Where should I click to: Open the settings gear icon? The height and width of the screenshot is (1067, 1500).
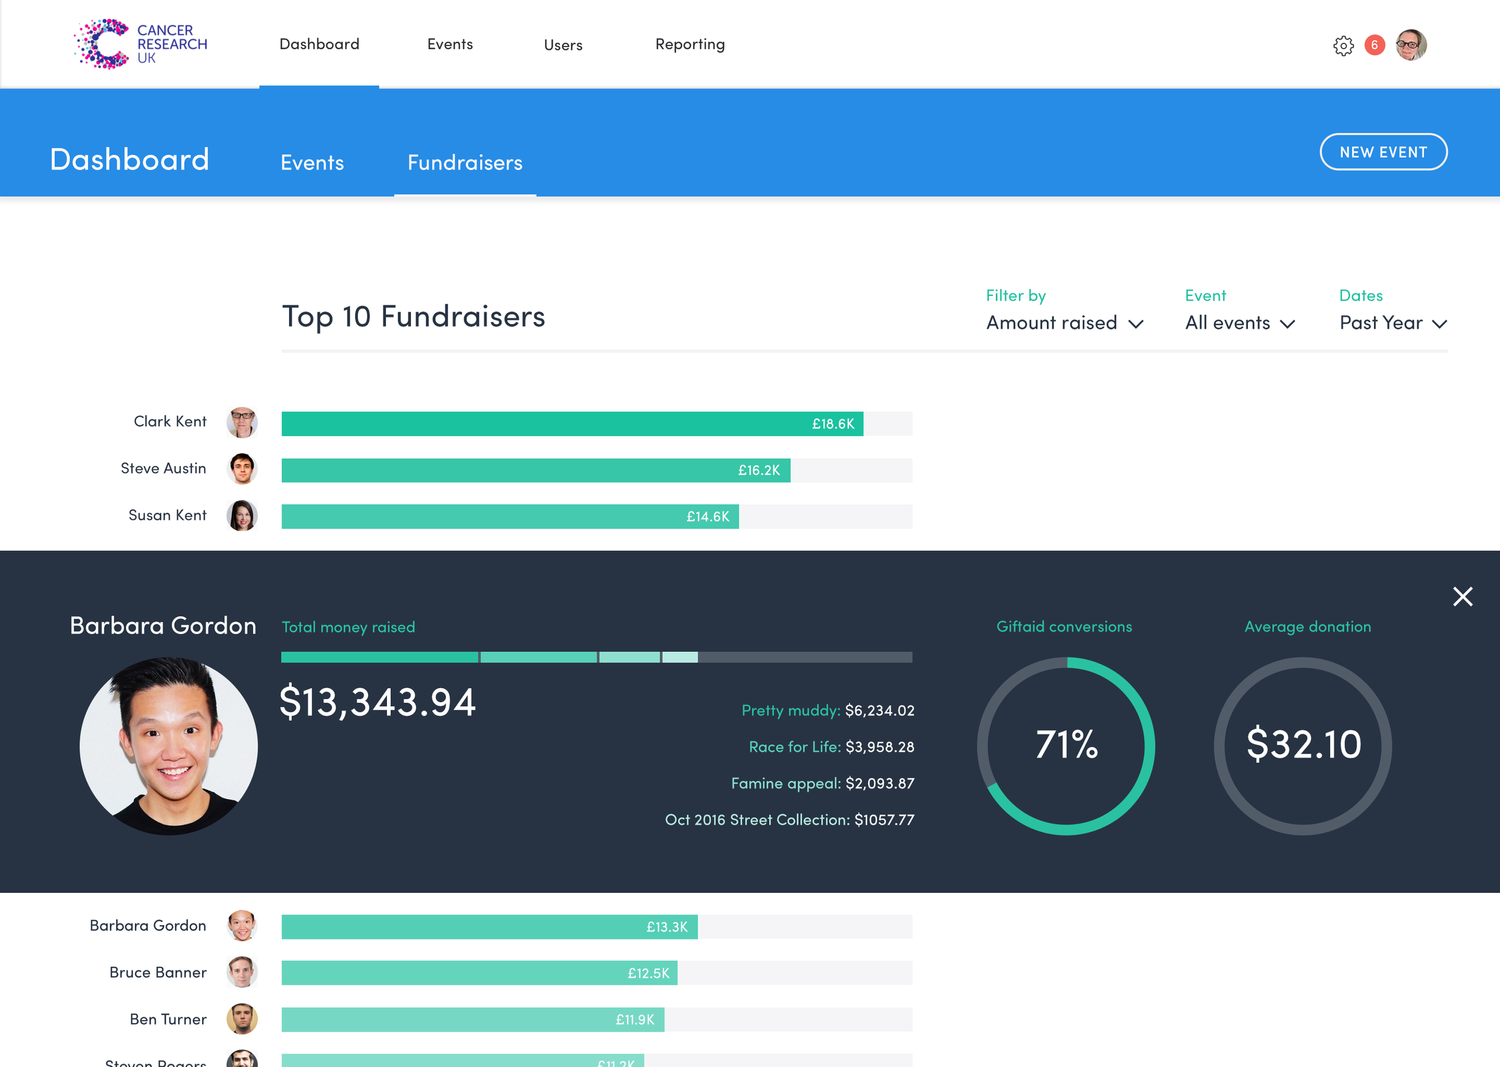tap(1344, 45)
